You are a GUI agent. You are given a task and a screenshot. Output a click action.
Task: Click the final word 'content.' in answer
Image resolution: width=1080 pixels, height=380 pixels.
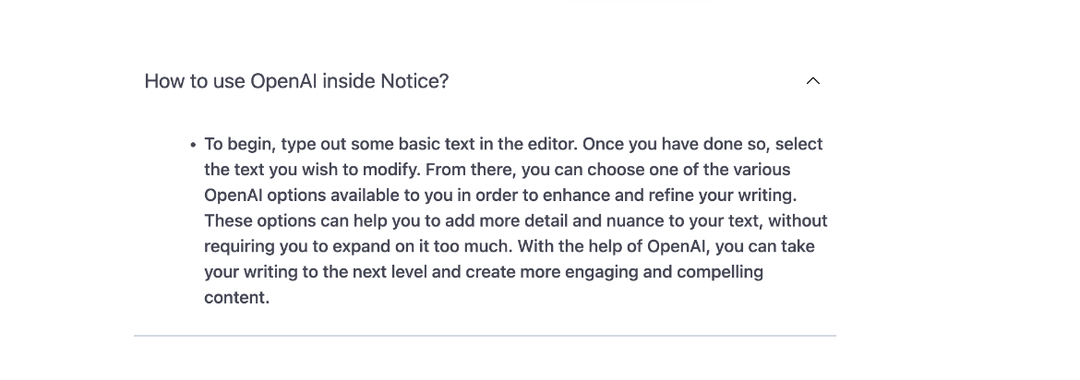pyautogui.click(x=237, y=297)
